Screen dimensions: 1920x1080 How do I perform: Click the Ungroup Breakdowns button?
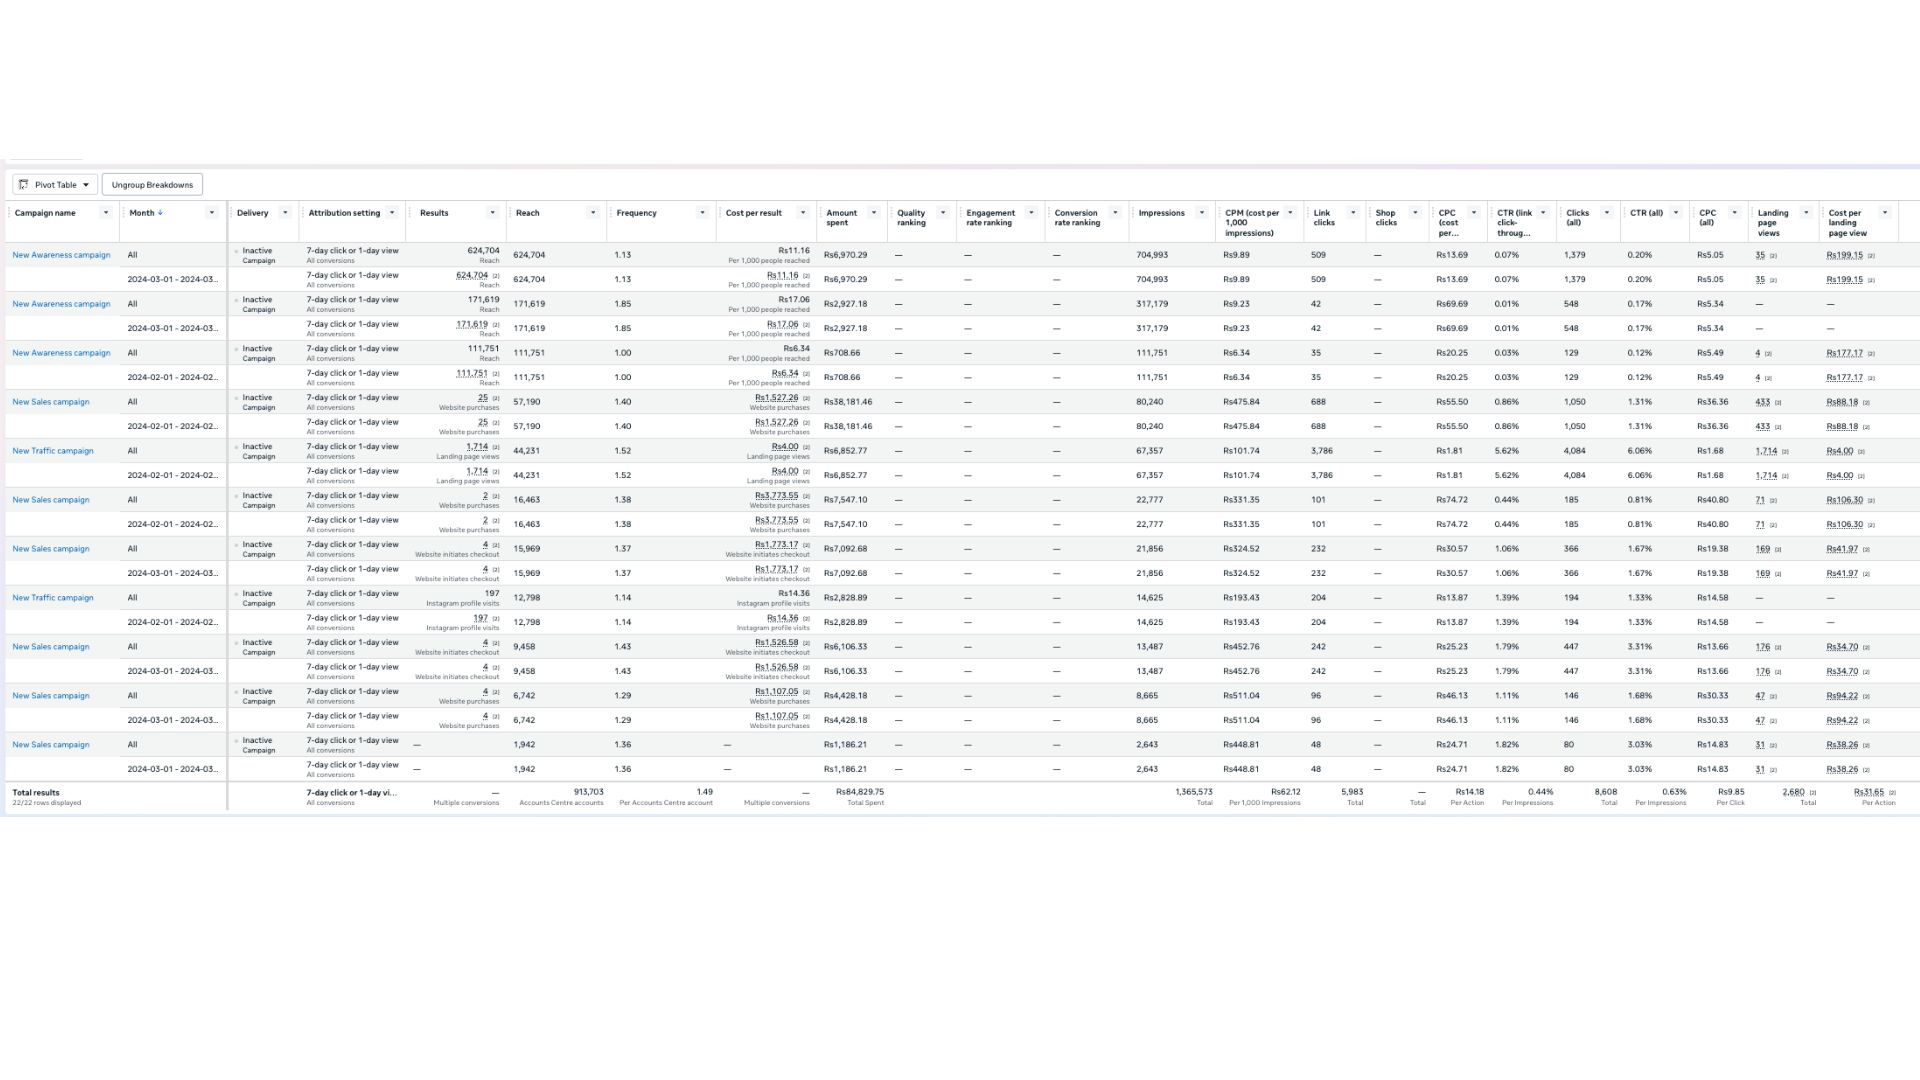click(152, 185)
